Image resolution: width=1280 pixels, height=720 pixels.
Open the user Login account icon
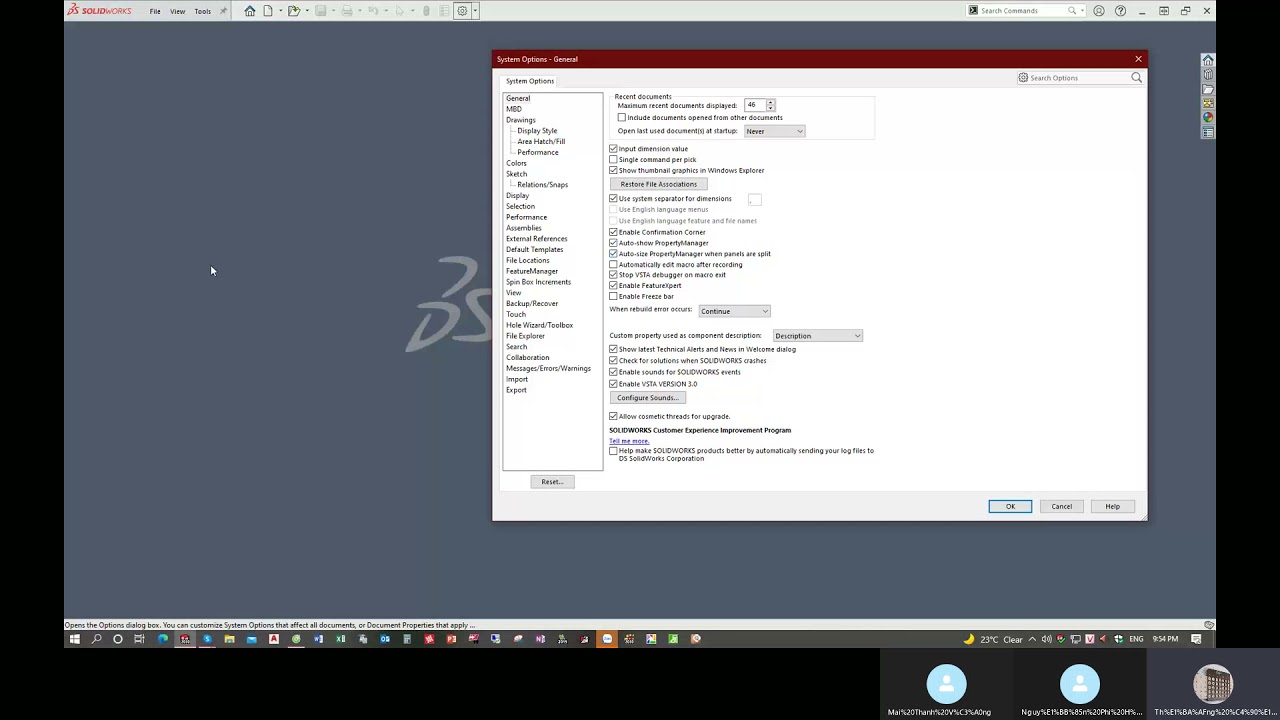[1099, 11]
